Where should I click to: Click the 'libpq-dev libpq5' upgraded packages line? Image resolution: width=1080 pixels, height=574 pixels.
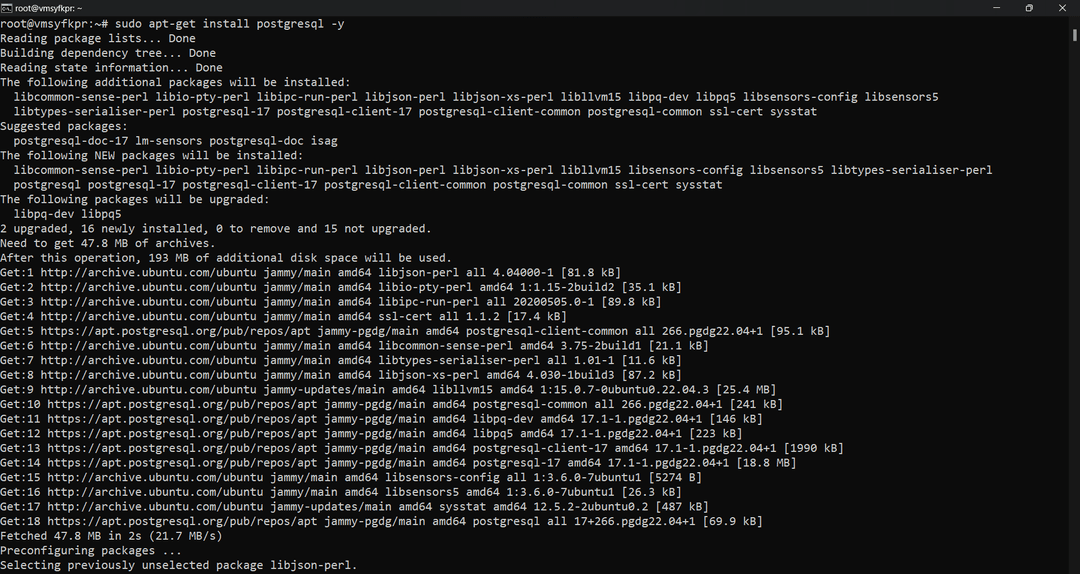click(x=68, y=214)
